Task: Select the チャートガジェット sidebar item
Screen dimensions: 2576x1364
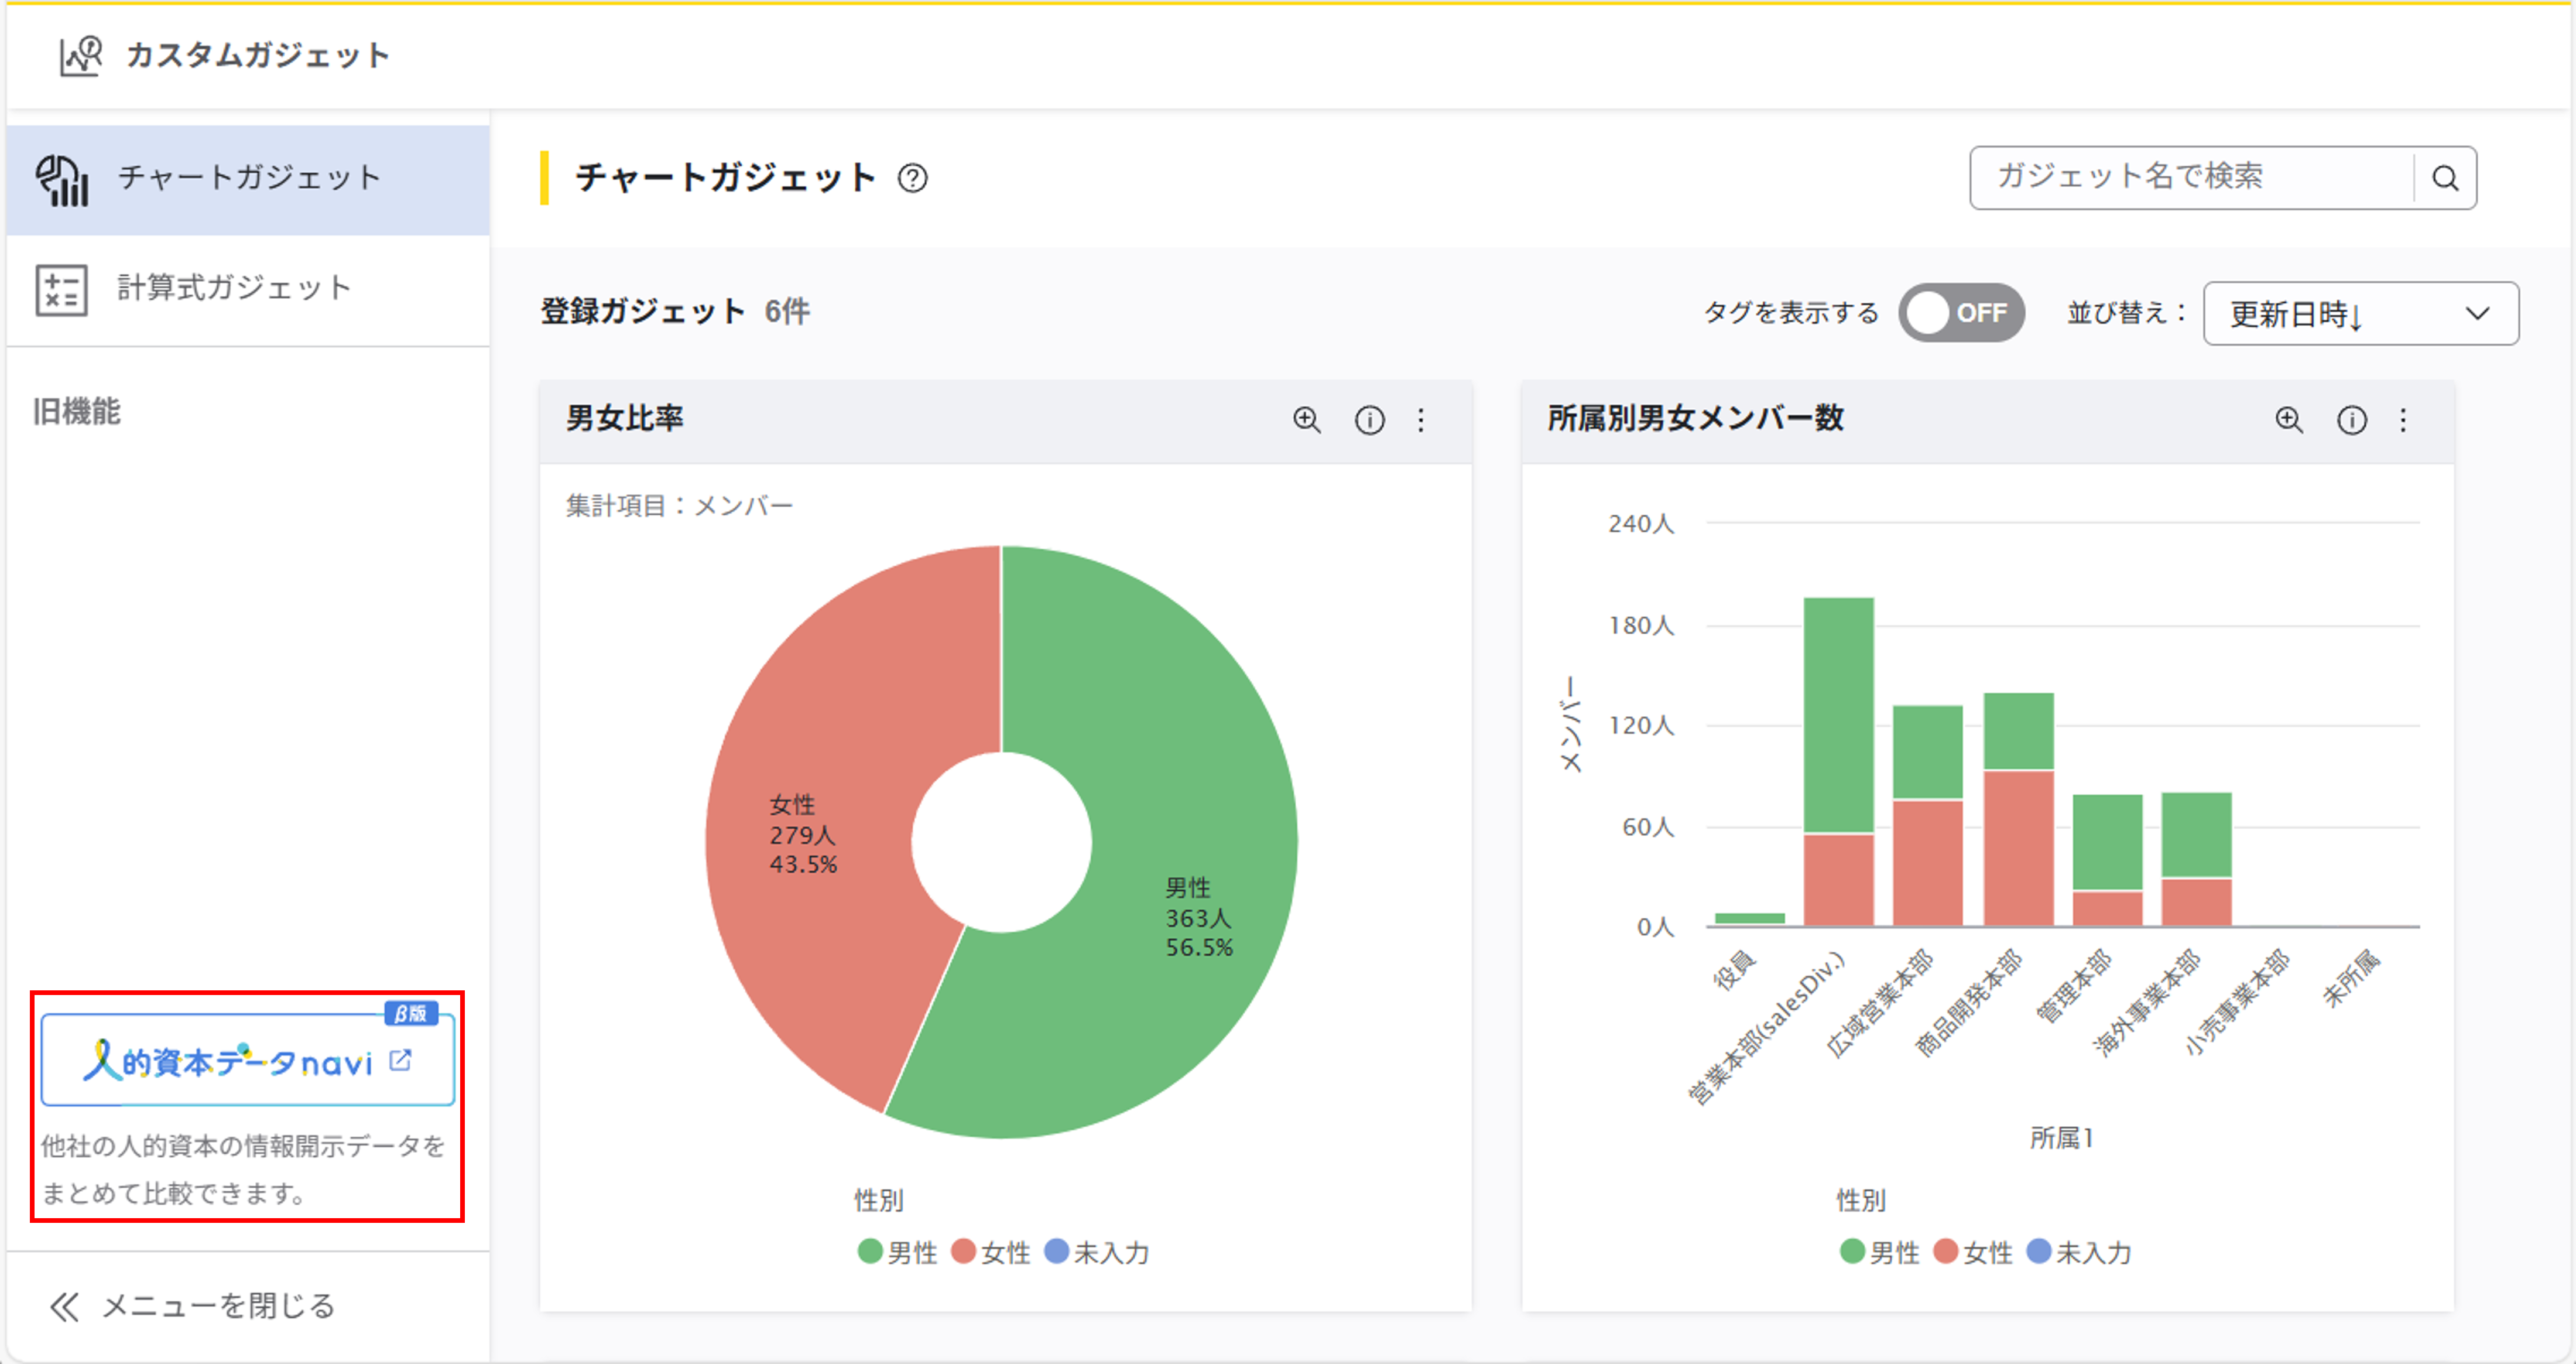Action: (248, 179)
